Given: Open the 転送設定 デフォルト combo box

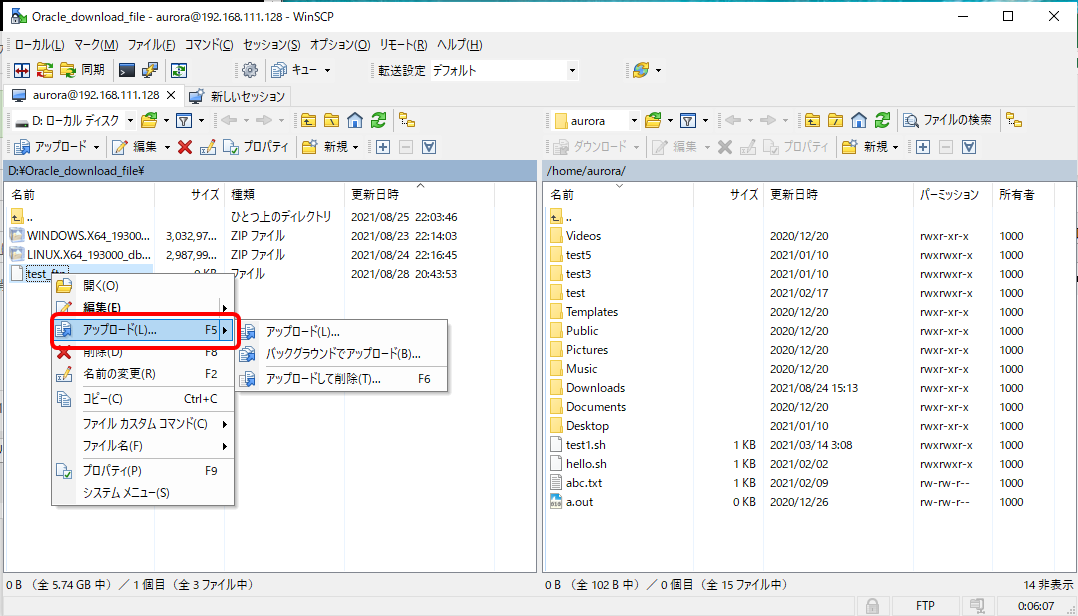Looking at the screenshot, I should pos(504,70).
